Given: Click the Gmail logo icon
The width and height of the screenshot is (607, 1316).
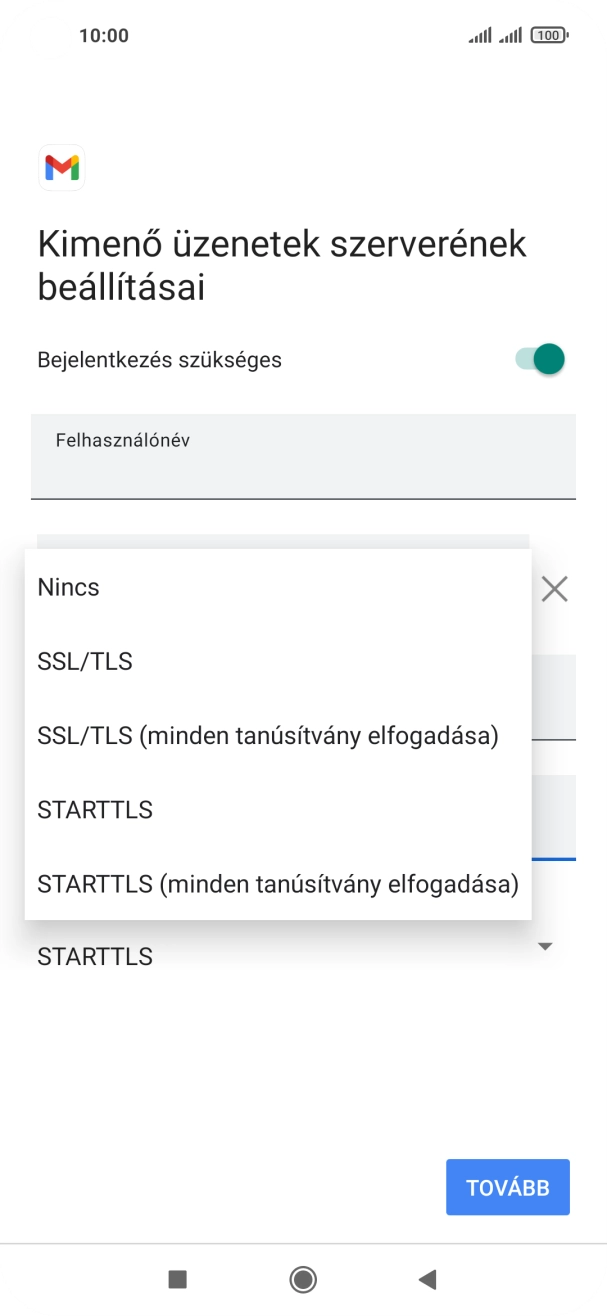Looking at the screenshot, I should (x=61, y=167).
